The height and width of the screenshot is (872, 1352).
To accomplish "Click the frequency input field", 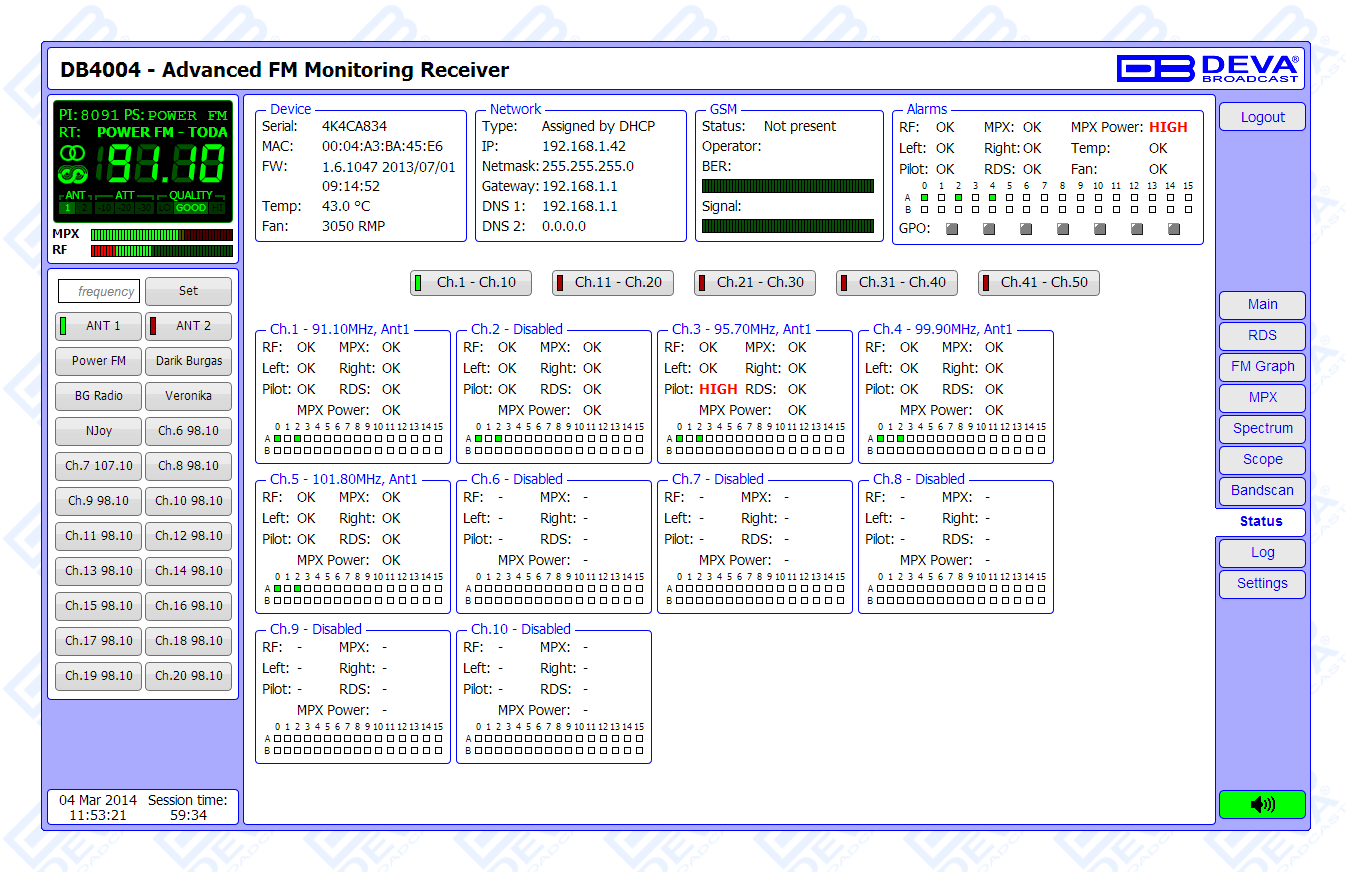I will pyautogui.click(x=98, y=292).
